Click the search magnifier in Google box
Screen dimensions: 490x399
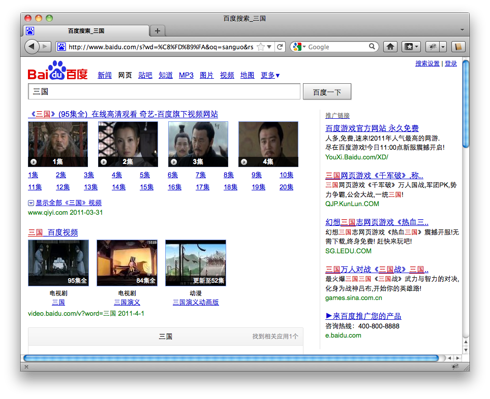372,46
